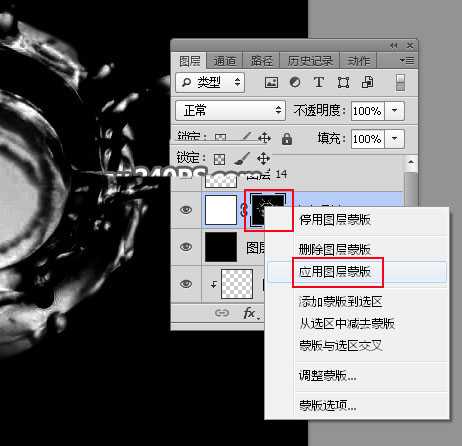Switch to the 通道 tab
Image resolution: width=462 pixels, height=446 pixels.
pyautogui.click(x=225, y=61)
